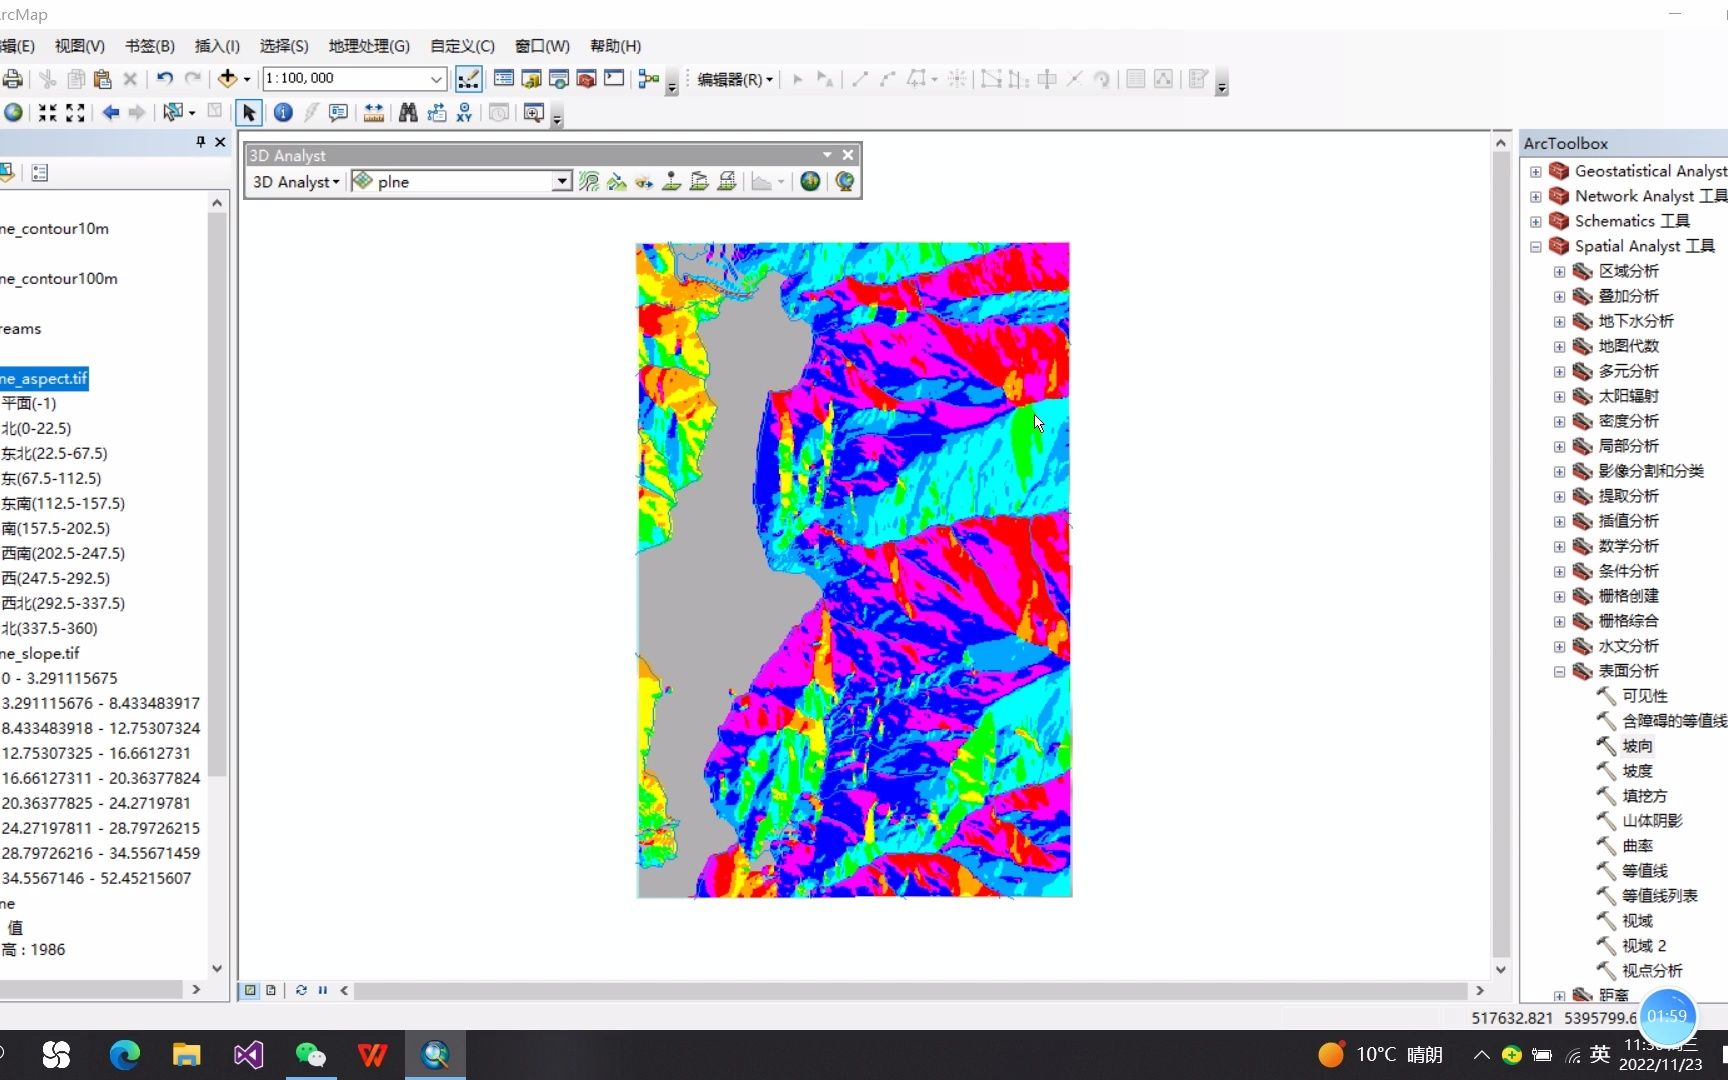
Task: Select the Interpolate Line tool
Action: point(699,181)
